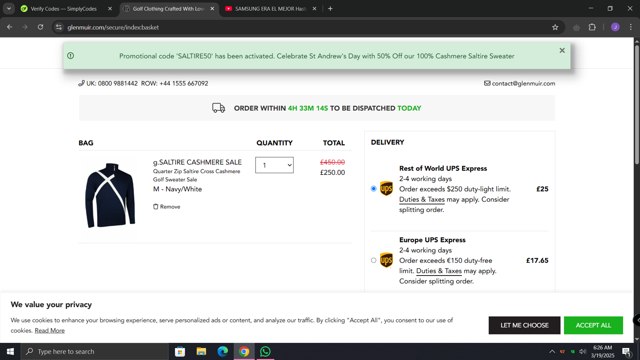Close the Verify Codes SimplyCodes tab

click(110, 9)
